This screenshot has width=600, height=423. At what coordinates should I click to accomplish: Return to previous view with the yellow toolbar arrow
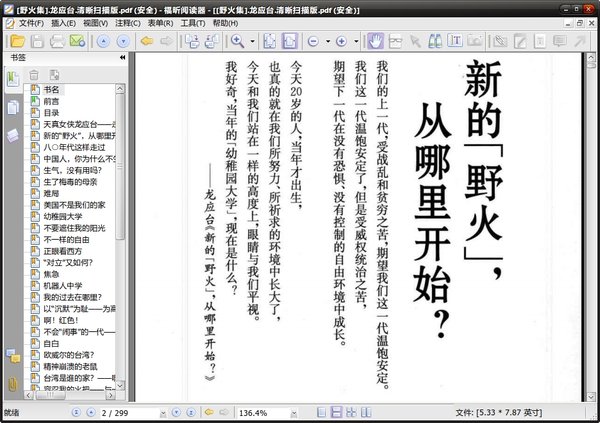pos(147,41)
